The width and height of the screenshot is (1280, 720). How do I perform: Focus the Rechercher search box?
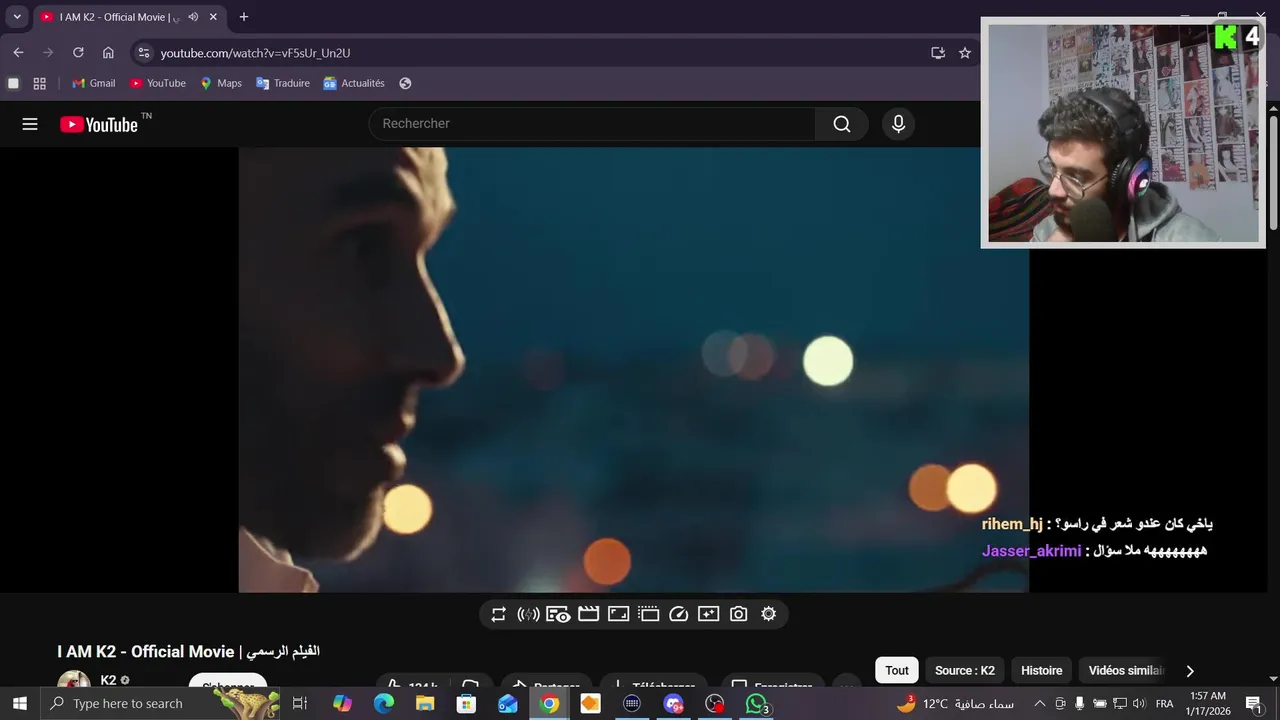(592, 124)
